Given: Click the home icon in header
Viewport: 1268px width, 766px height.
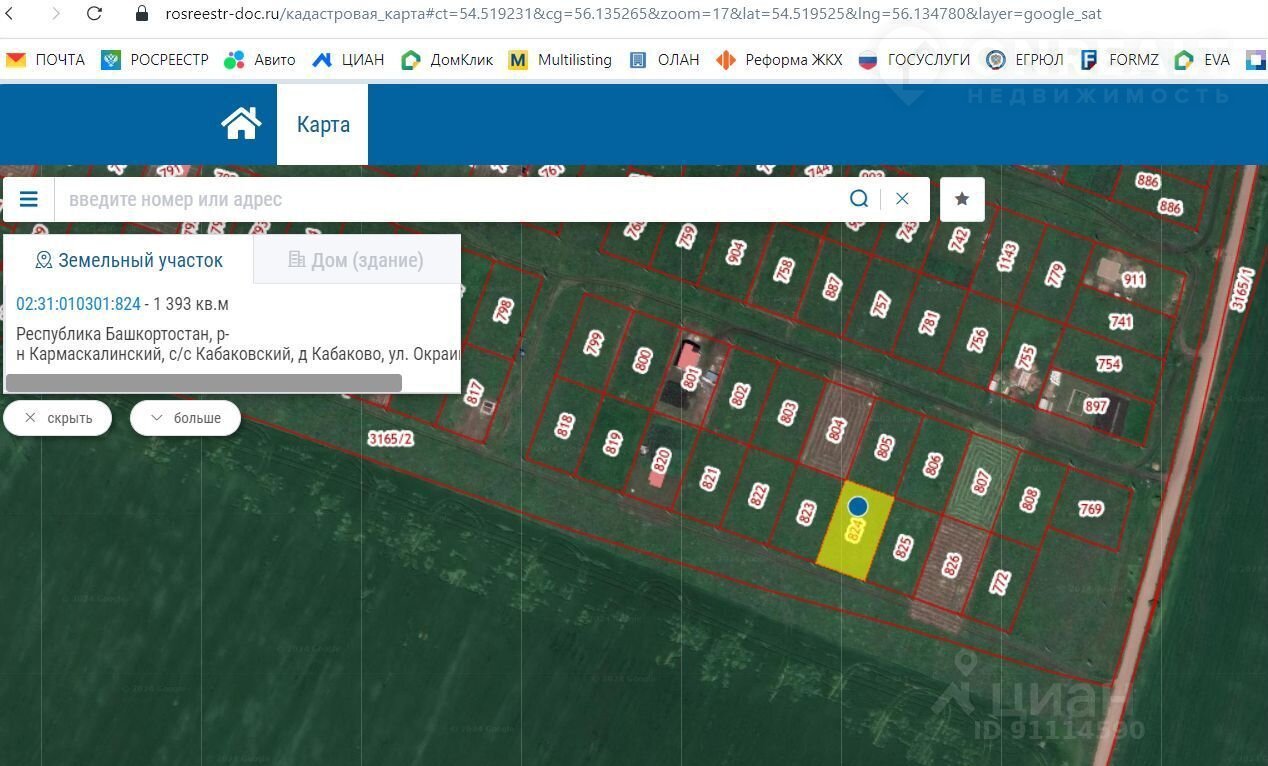Looking at the screenshot, I should coord(241,124).
